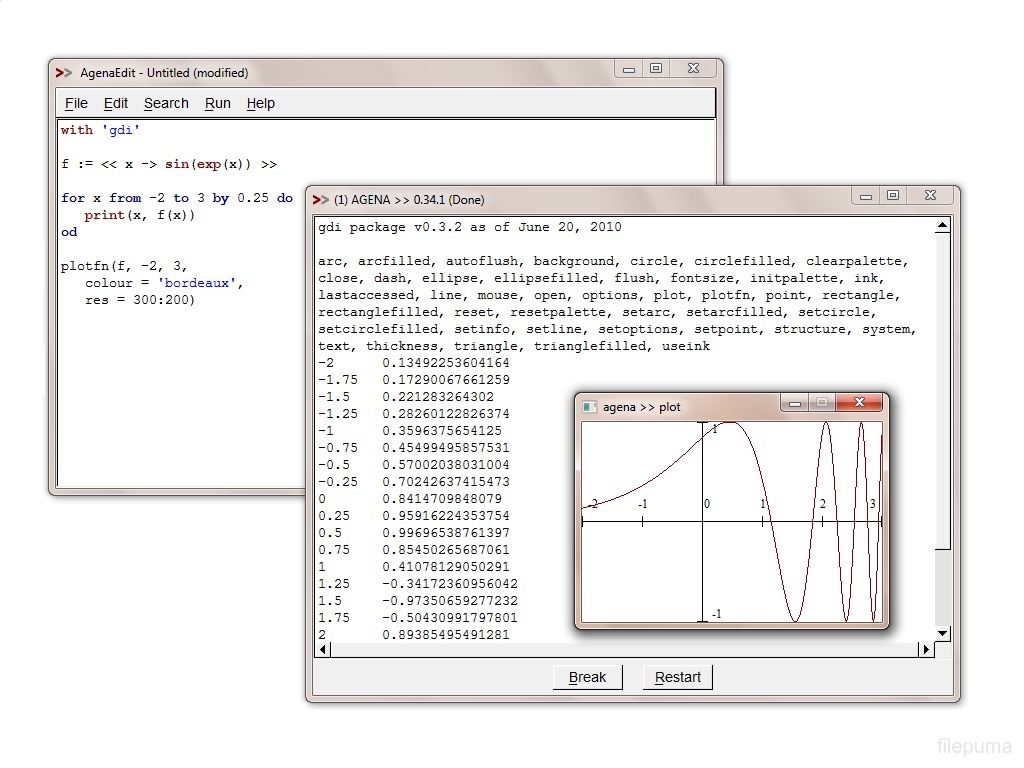Viewport: 1024px width, 768px height.
Task: Click the AGENA output window title icon
Action: (x=320, y=199)
